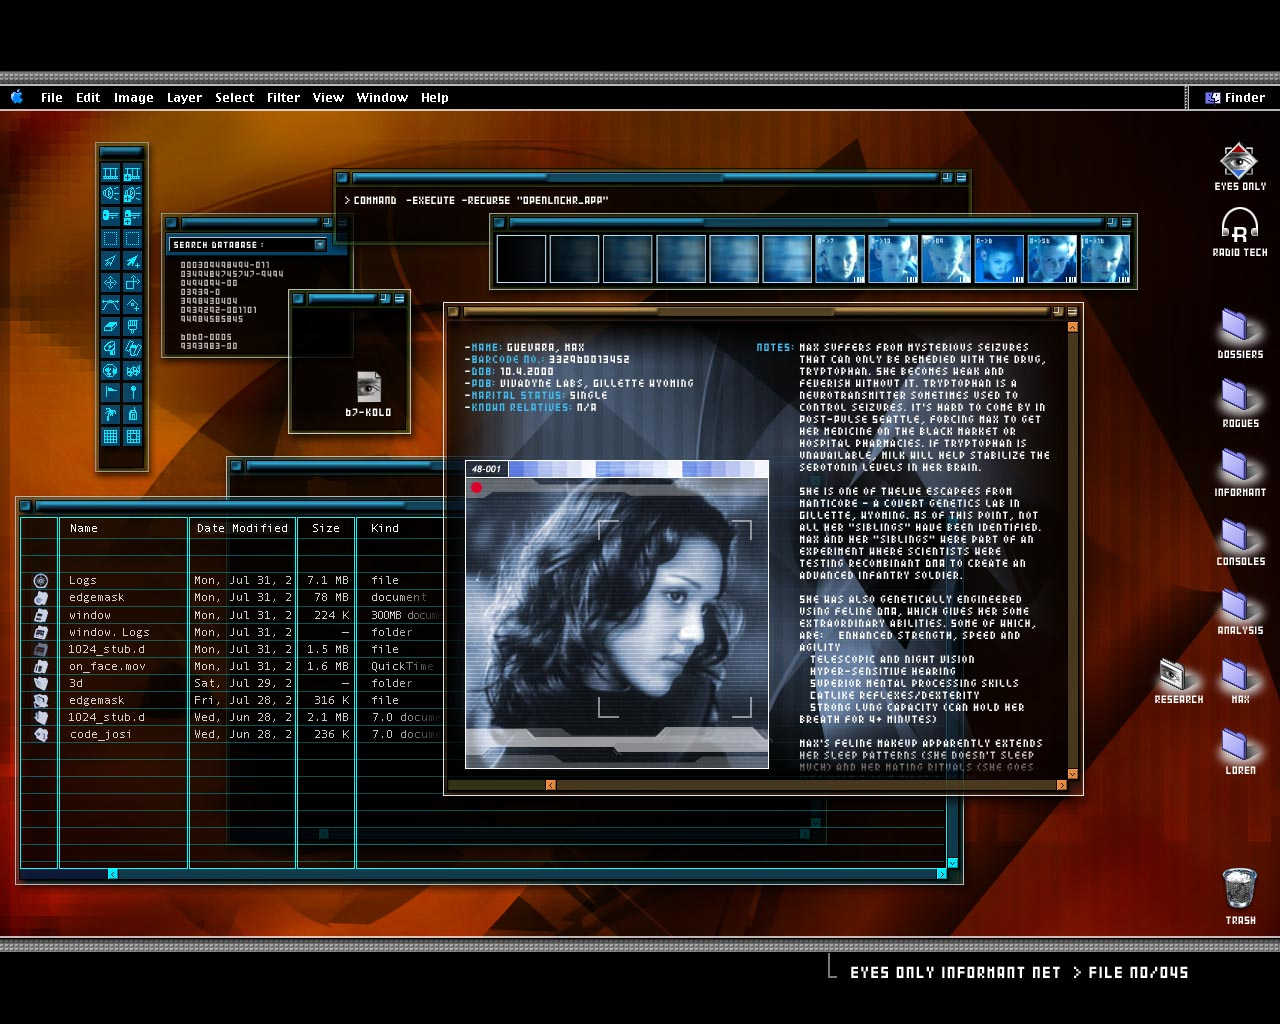The image size is (1280, 1024).
Task: Select the '3d' folder row
Action: click(x=231, y=683)
